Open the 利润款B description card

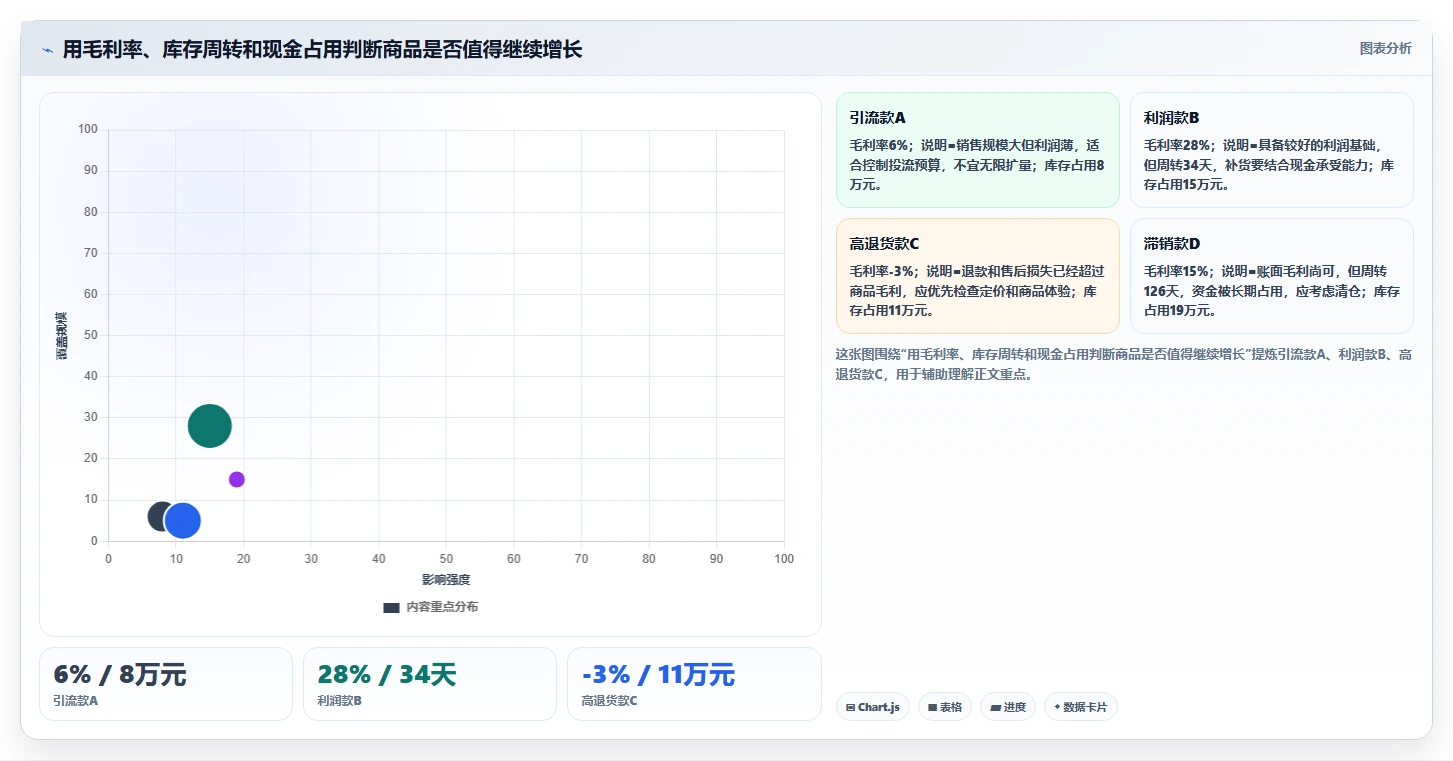(x=1272, y=150)
